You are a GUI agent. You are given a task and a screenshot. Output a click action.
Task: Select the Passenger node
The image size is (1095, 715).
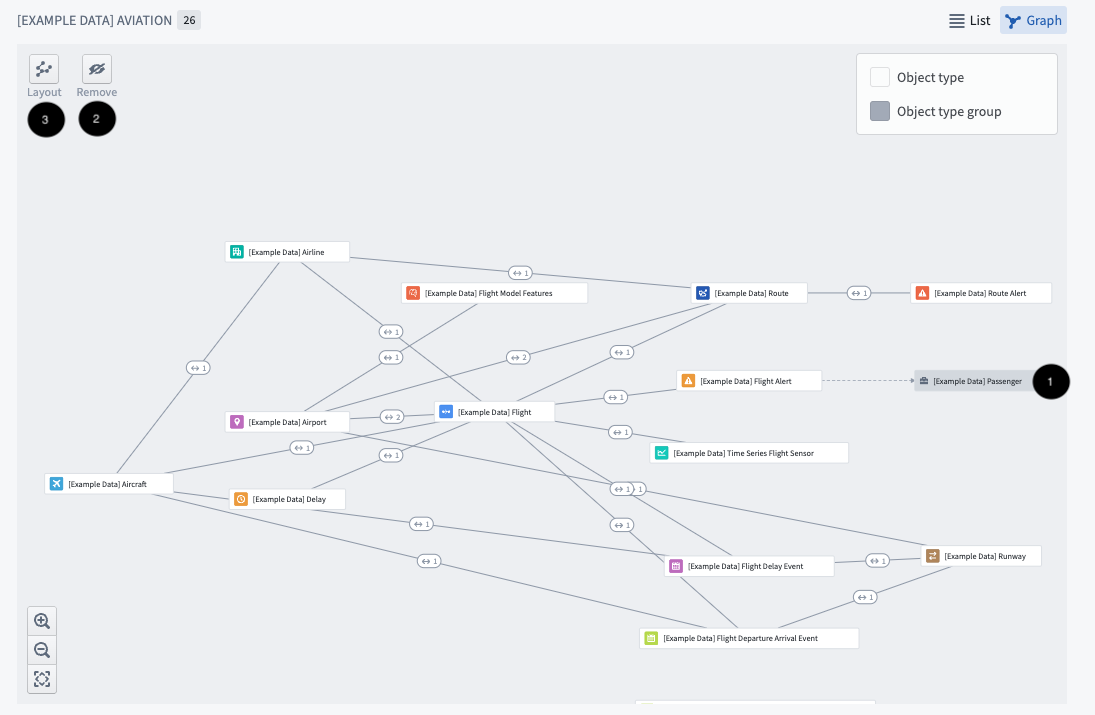[970, 381]
